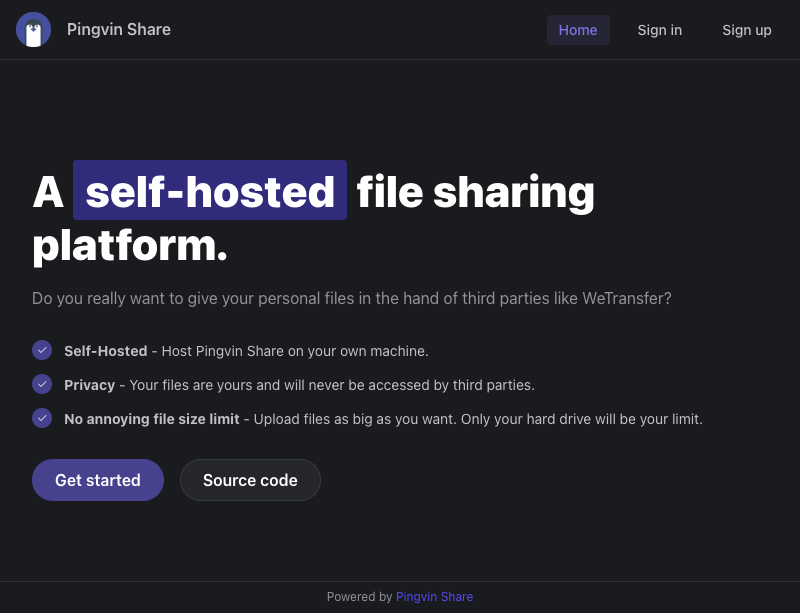Click the checkmark icon beside Self-Hosted
Viewport: 800px width, 613px height.
(42, 351)
